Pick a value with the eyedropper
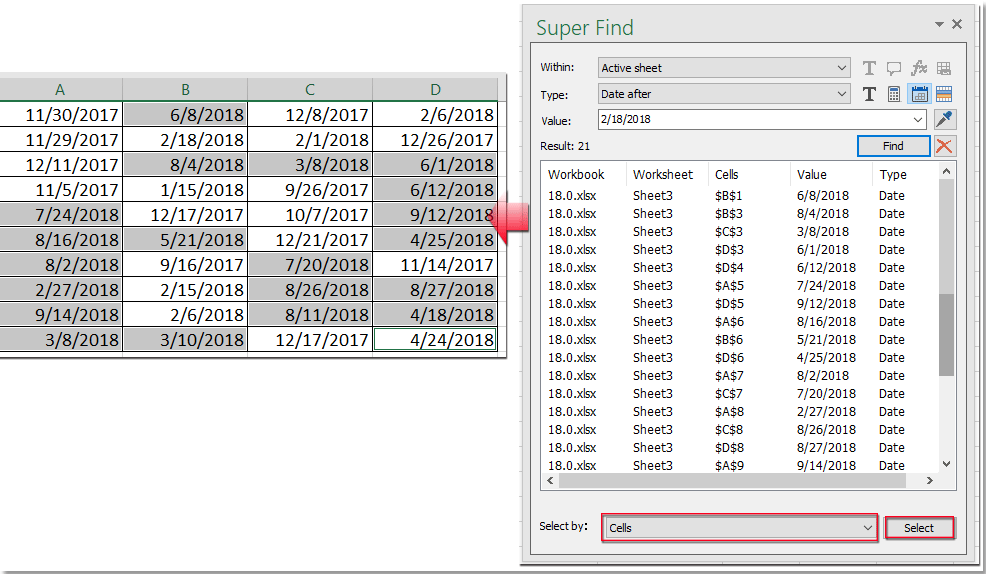Screen dimensions: 986x574 tap(944, 119)
